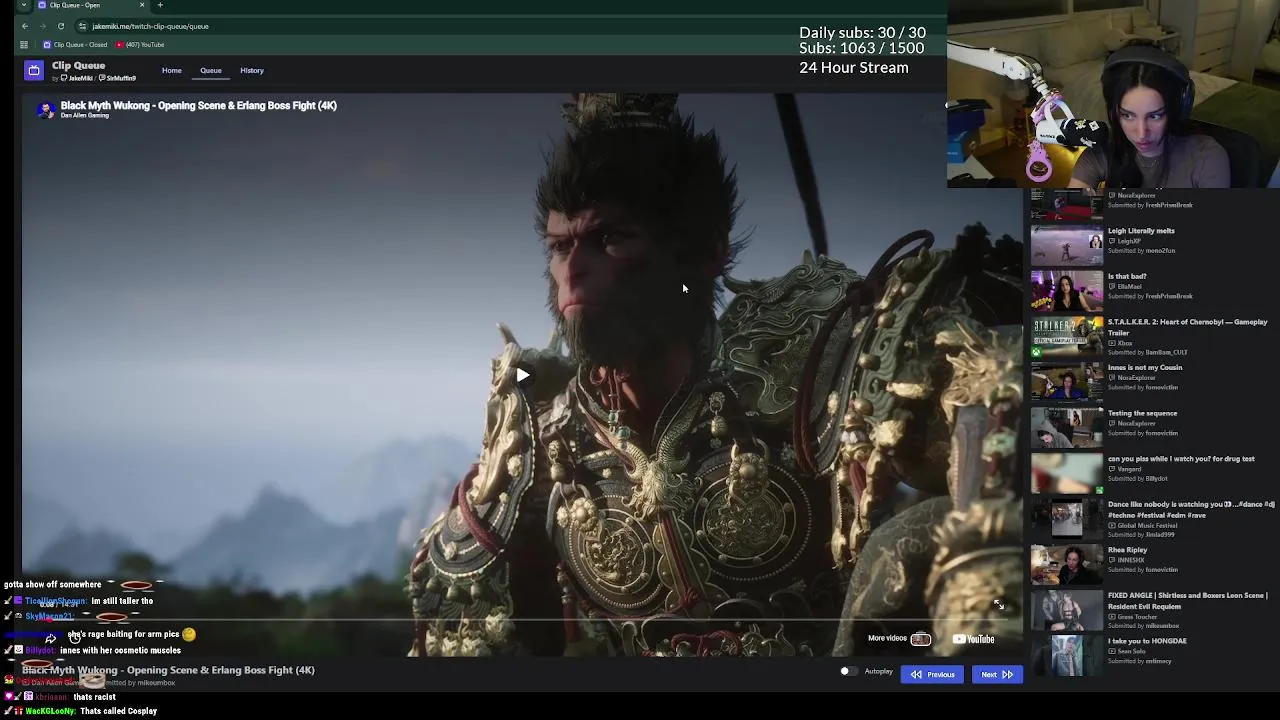Open the video title link at top
The image size is (1280, 720).
click(x=198, y=105)
